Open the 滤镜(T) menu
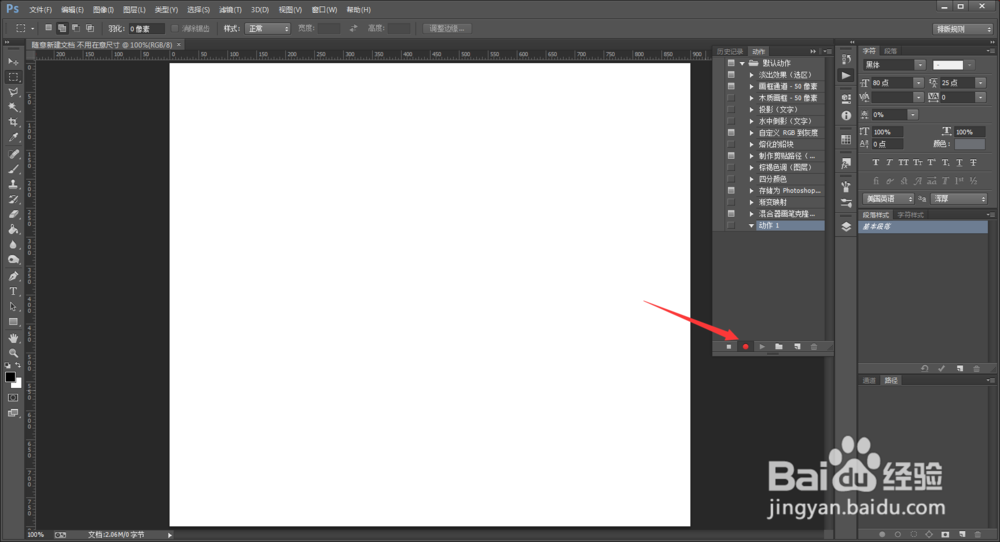This screenshot has height=542, width=1000. point(230,10)
